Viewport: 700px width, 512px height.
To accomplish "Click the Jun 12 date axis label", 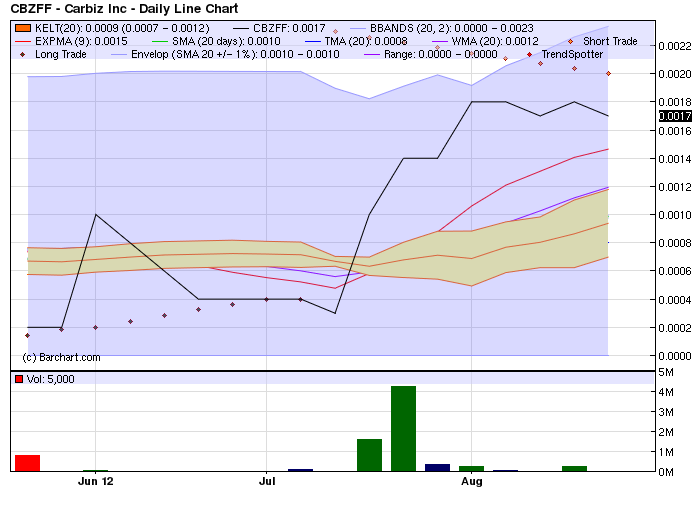I will pyautogui.click(x=96, y=481).
